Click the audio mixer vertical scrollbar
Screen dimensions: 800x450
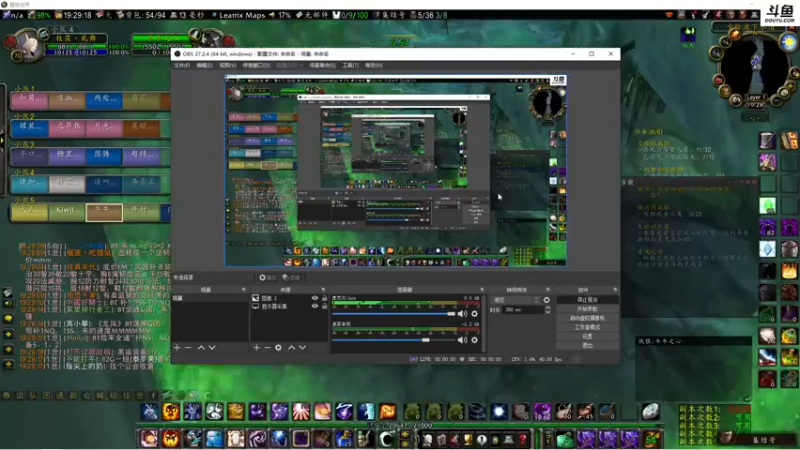[483, 323]
